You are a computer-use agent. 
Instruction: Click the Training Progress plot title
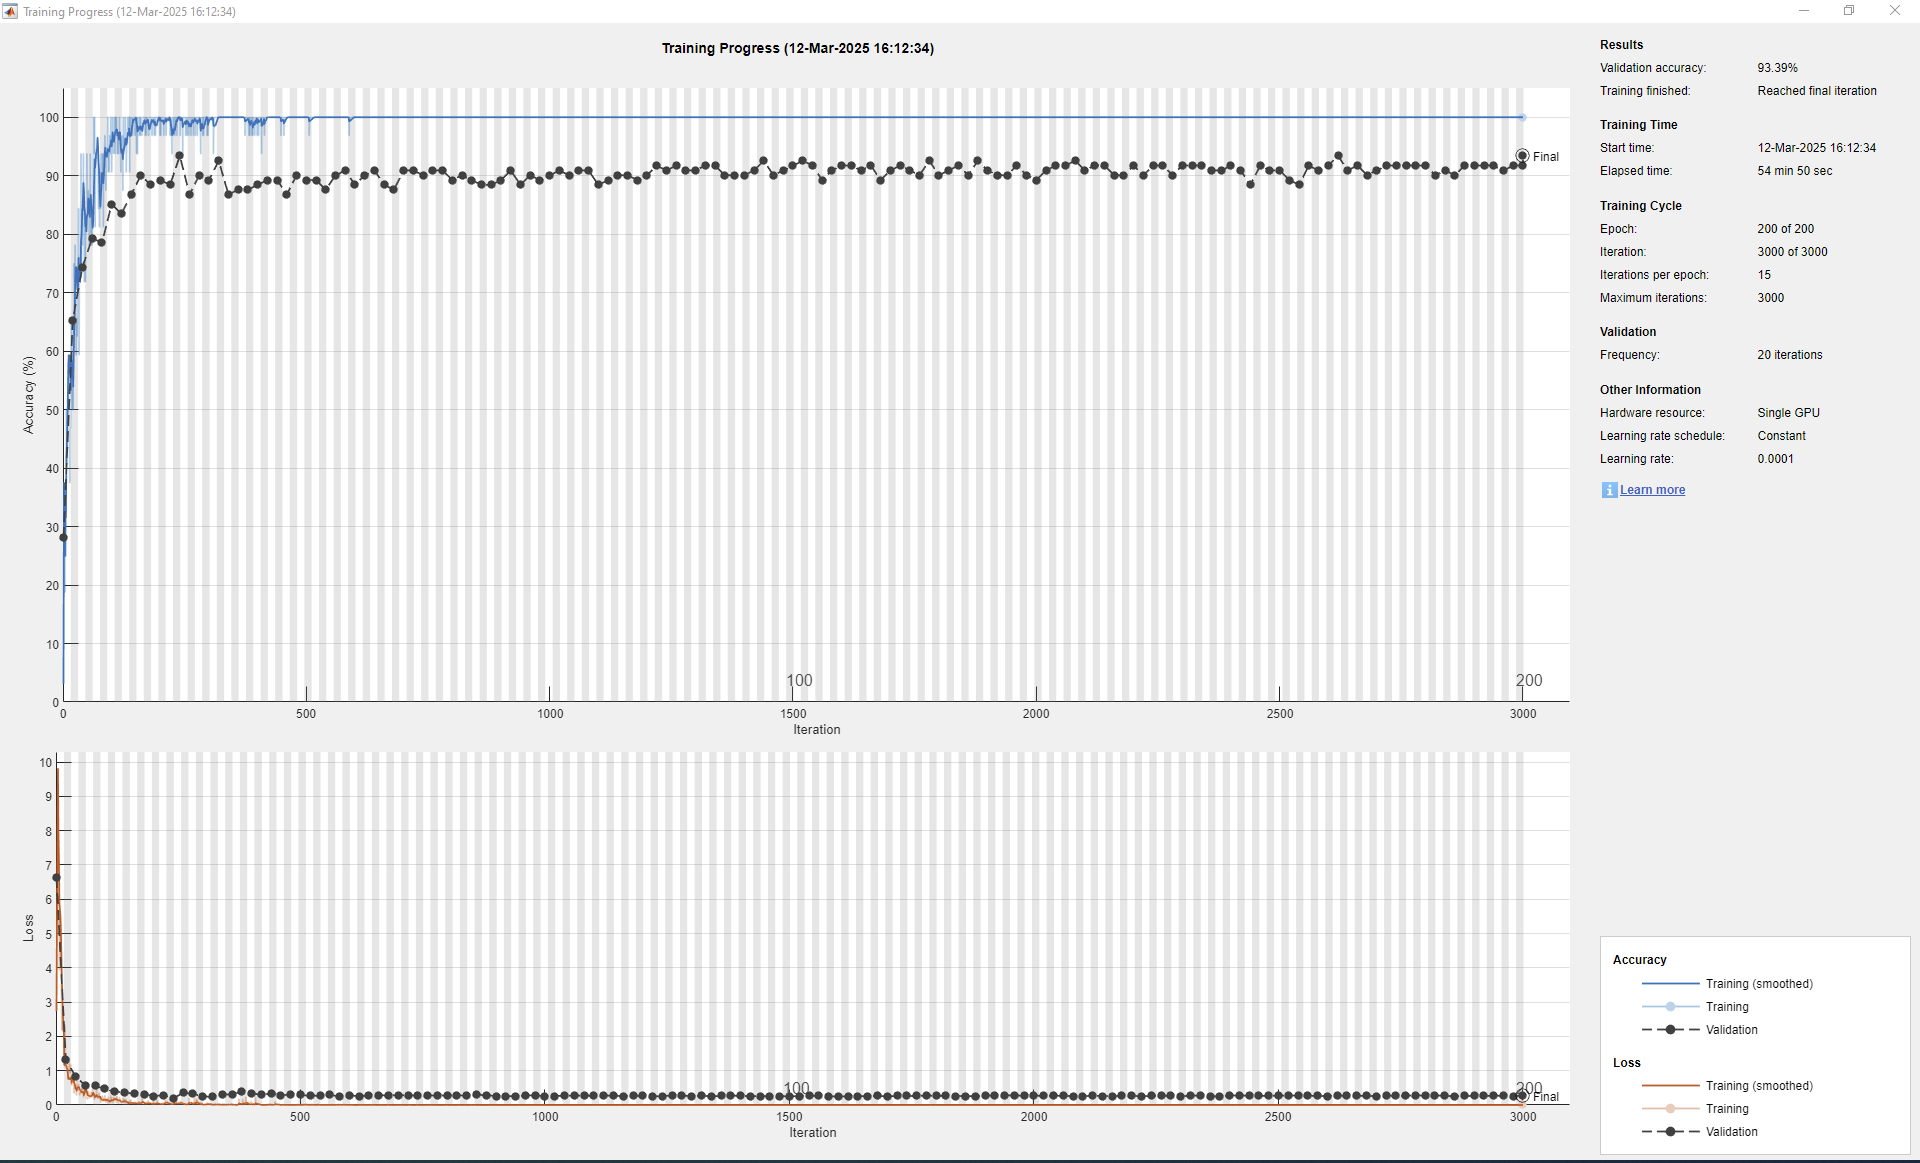(797, 48)
